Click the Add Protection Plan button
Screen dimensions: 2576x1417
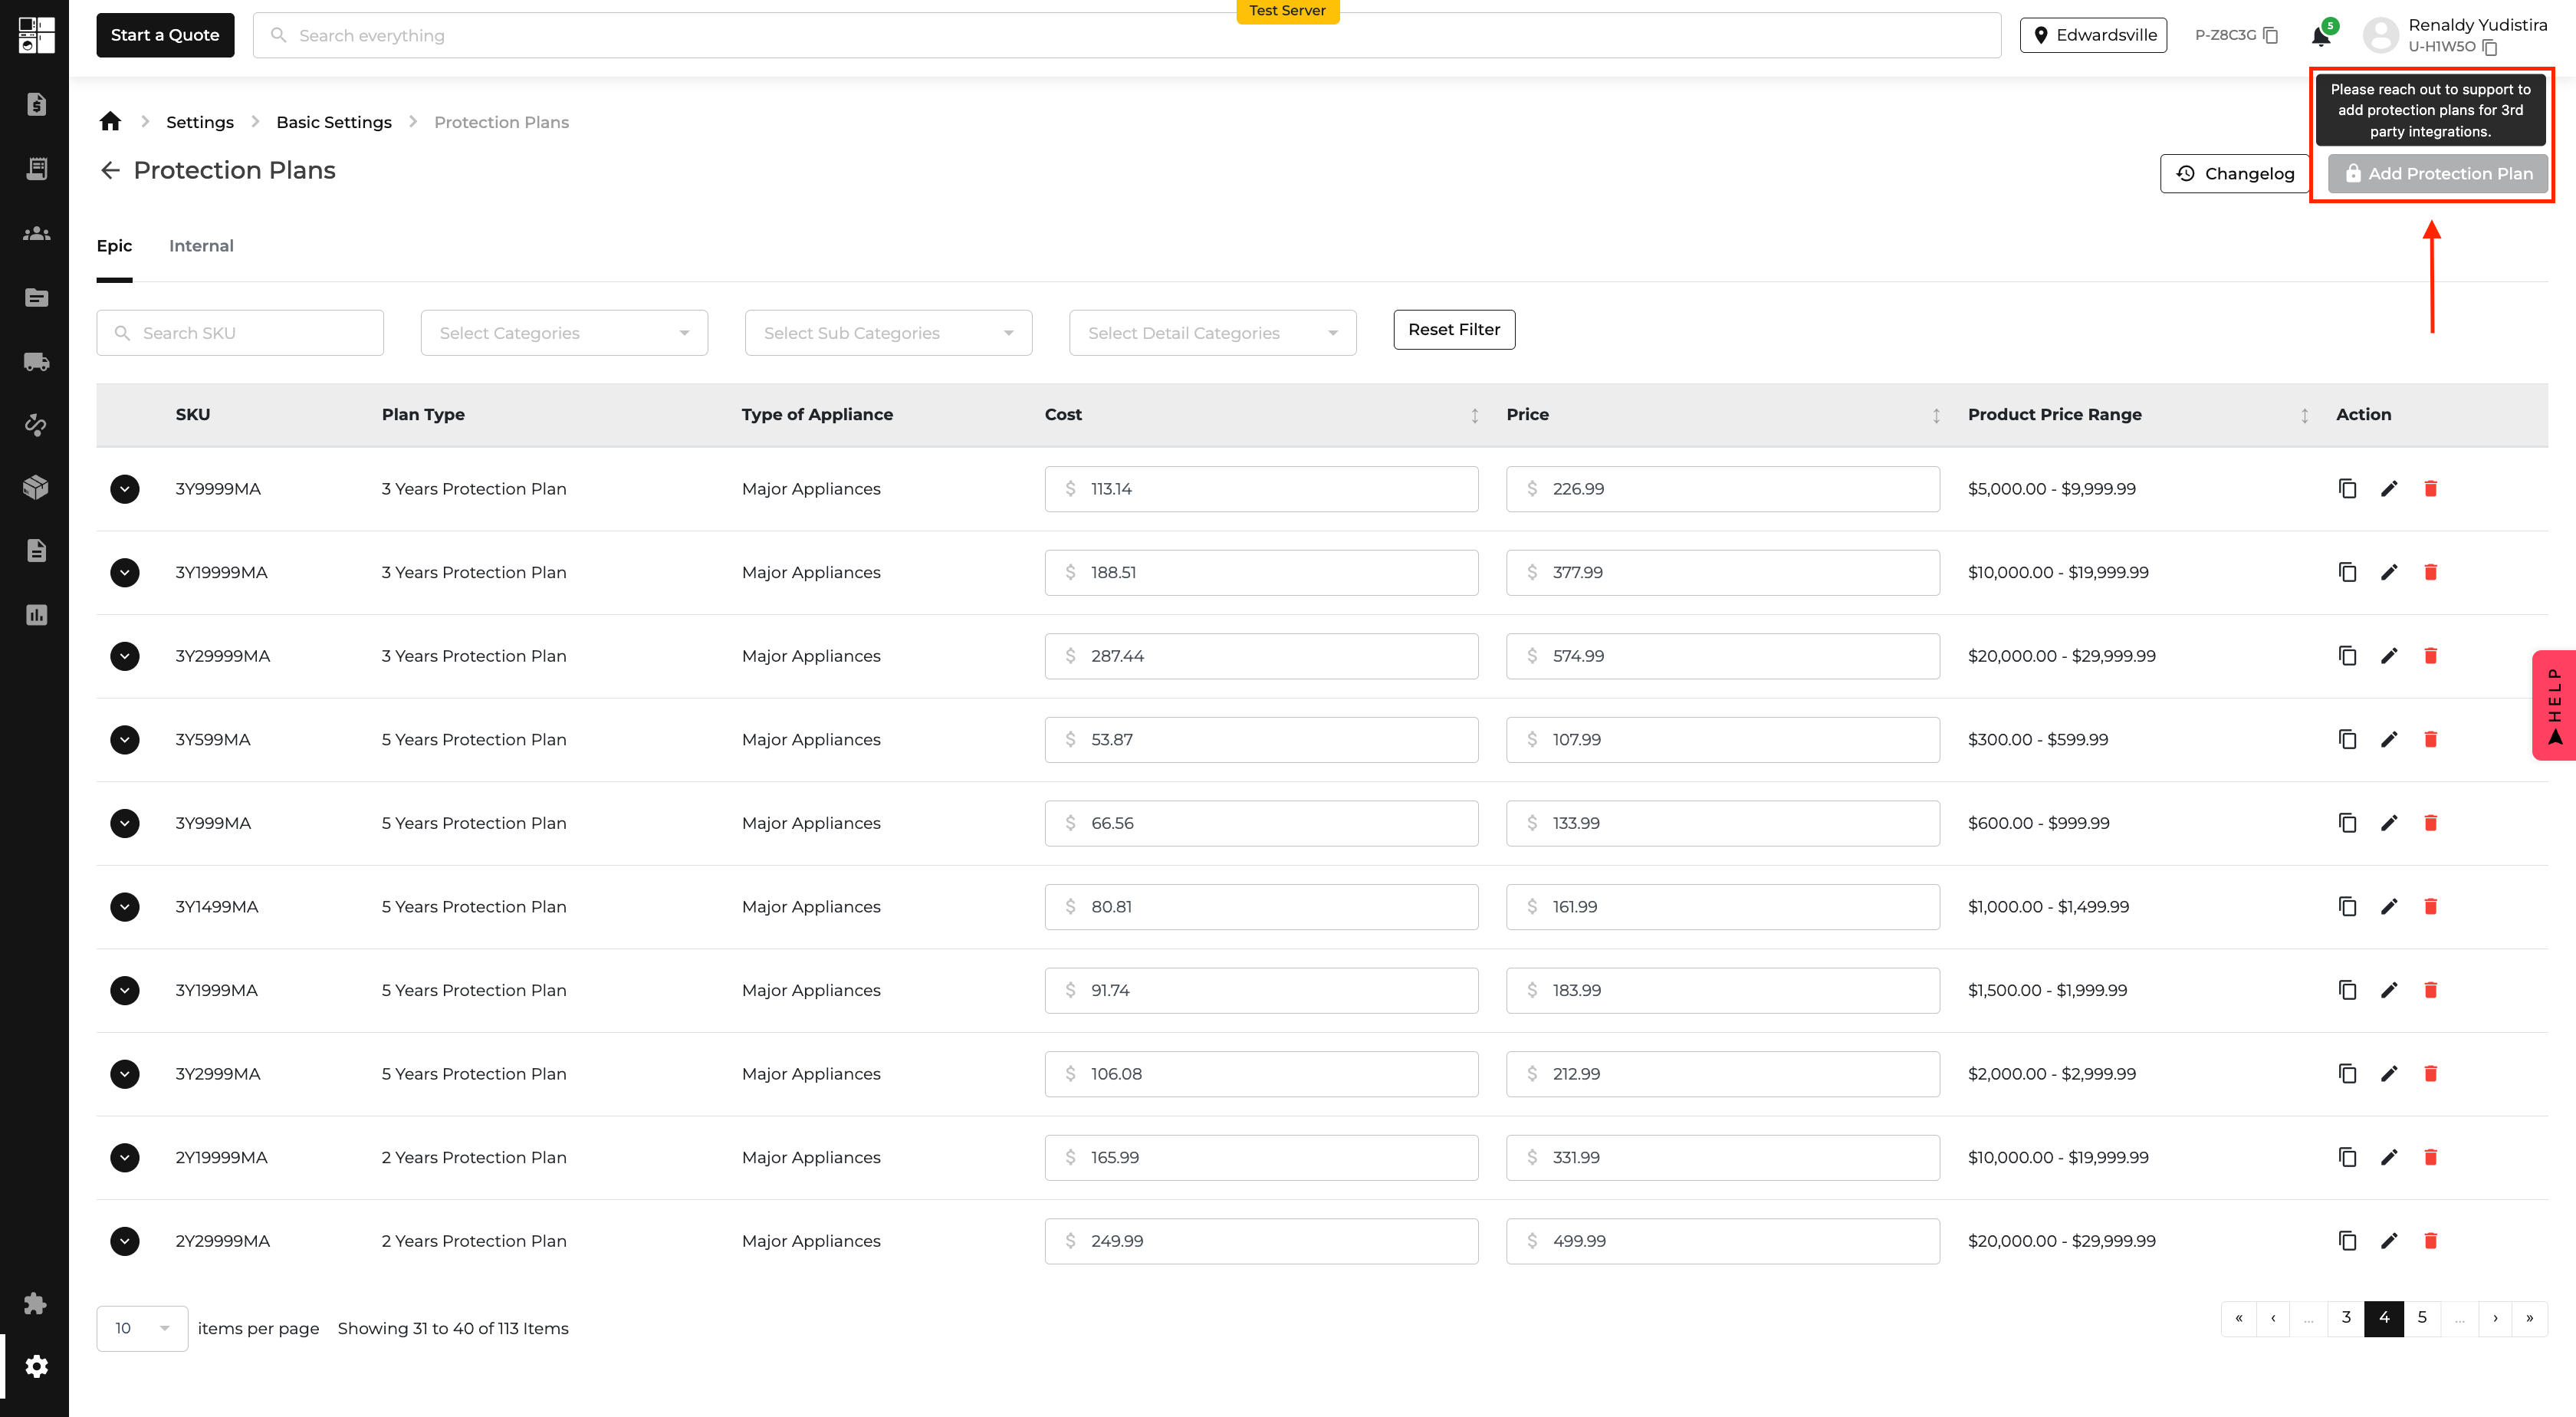tap(2438, 174)
